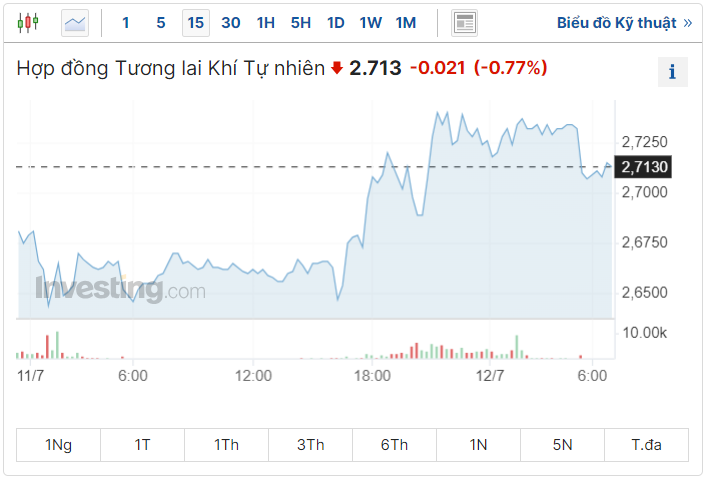Switch to the 1H interval
Screen dimensions: 708x478
pyautogui.click(x=265, y=22)
